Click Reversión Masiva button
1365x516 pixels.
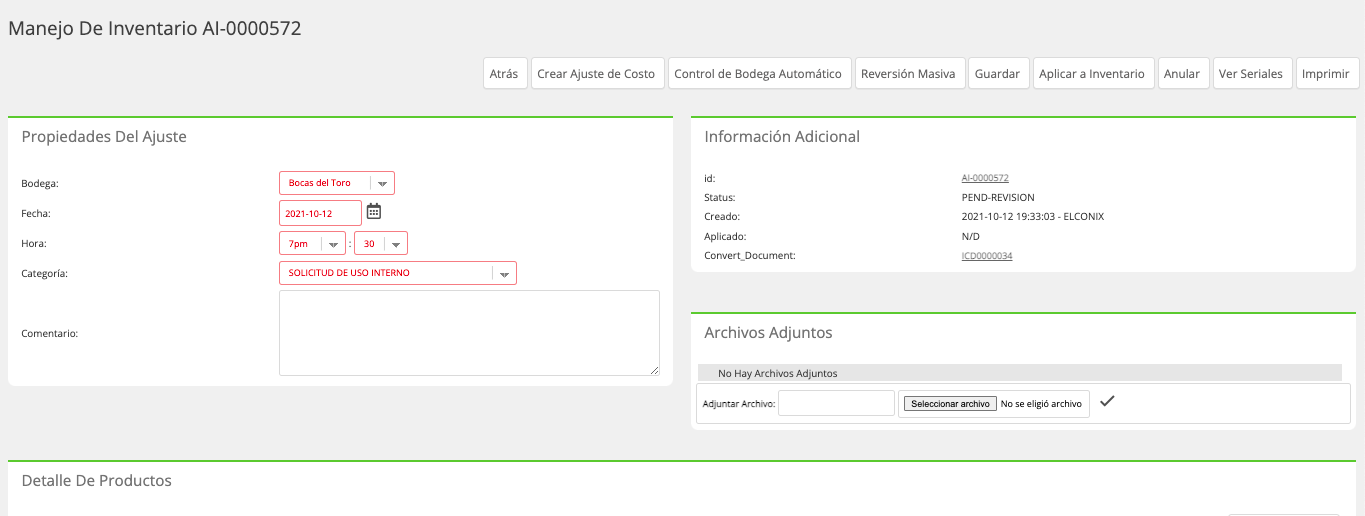pos(909,74)
